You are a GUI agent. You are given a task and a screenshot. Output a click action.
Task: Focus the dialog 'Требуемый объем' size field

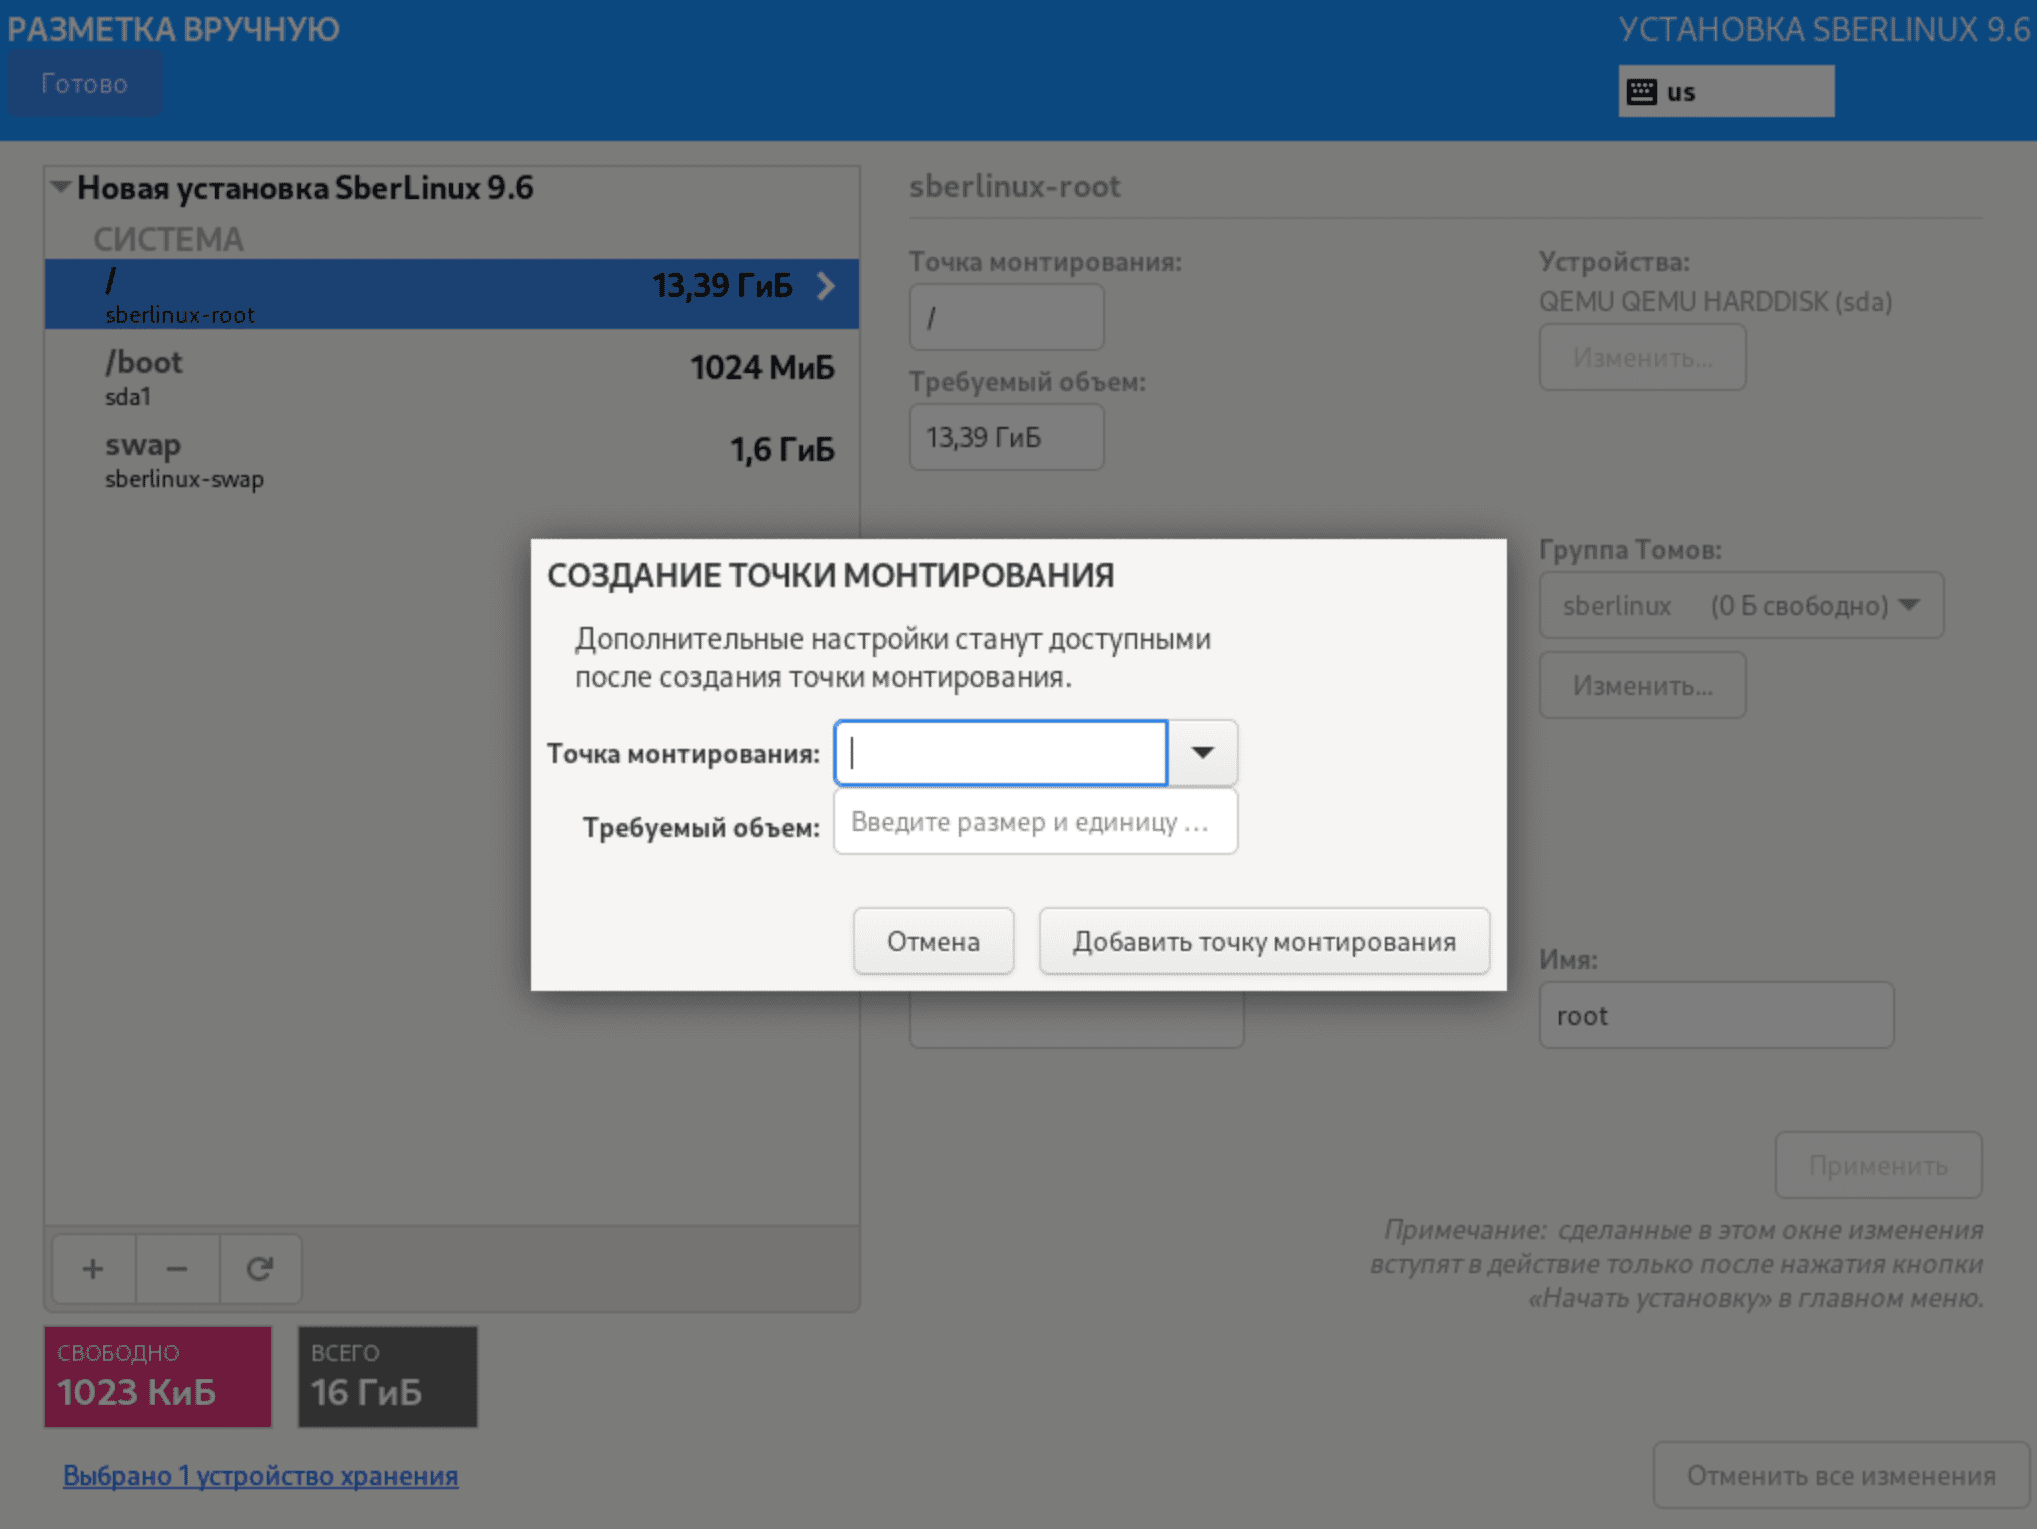[1035, 822]
